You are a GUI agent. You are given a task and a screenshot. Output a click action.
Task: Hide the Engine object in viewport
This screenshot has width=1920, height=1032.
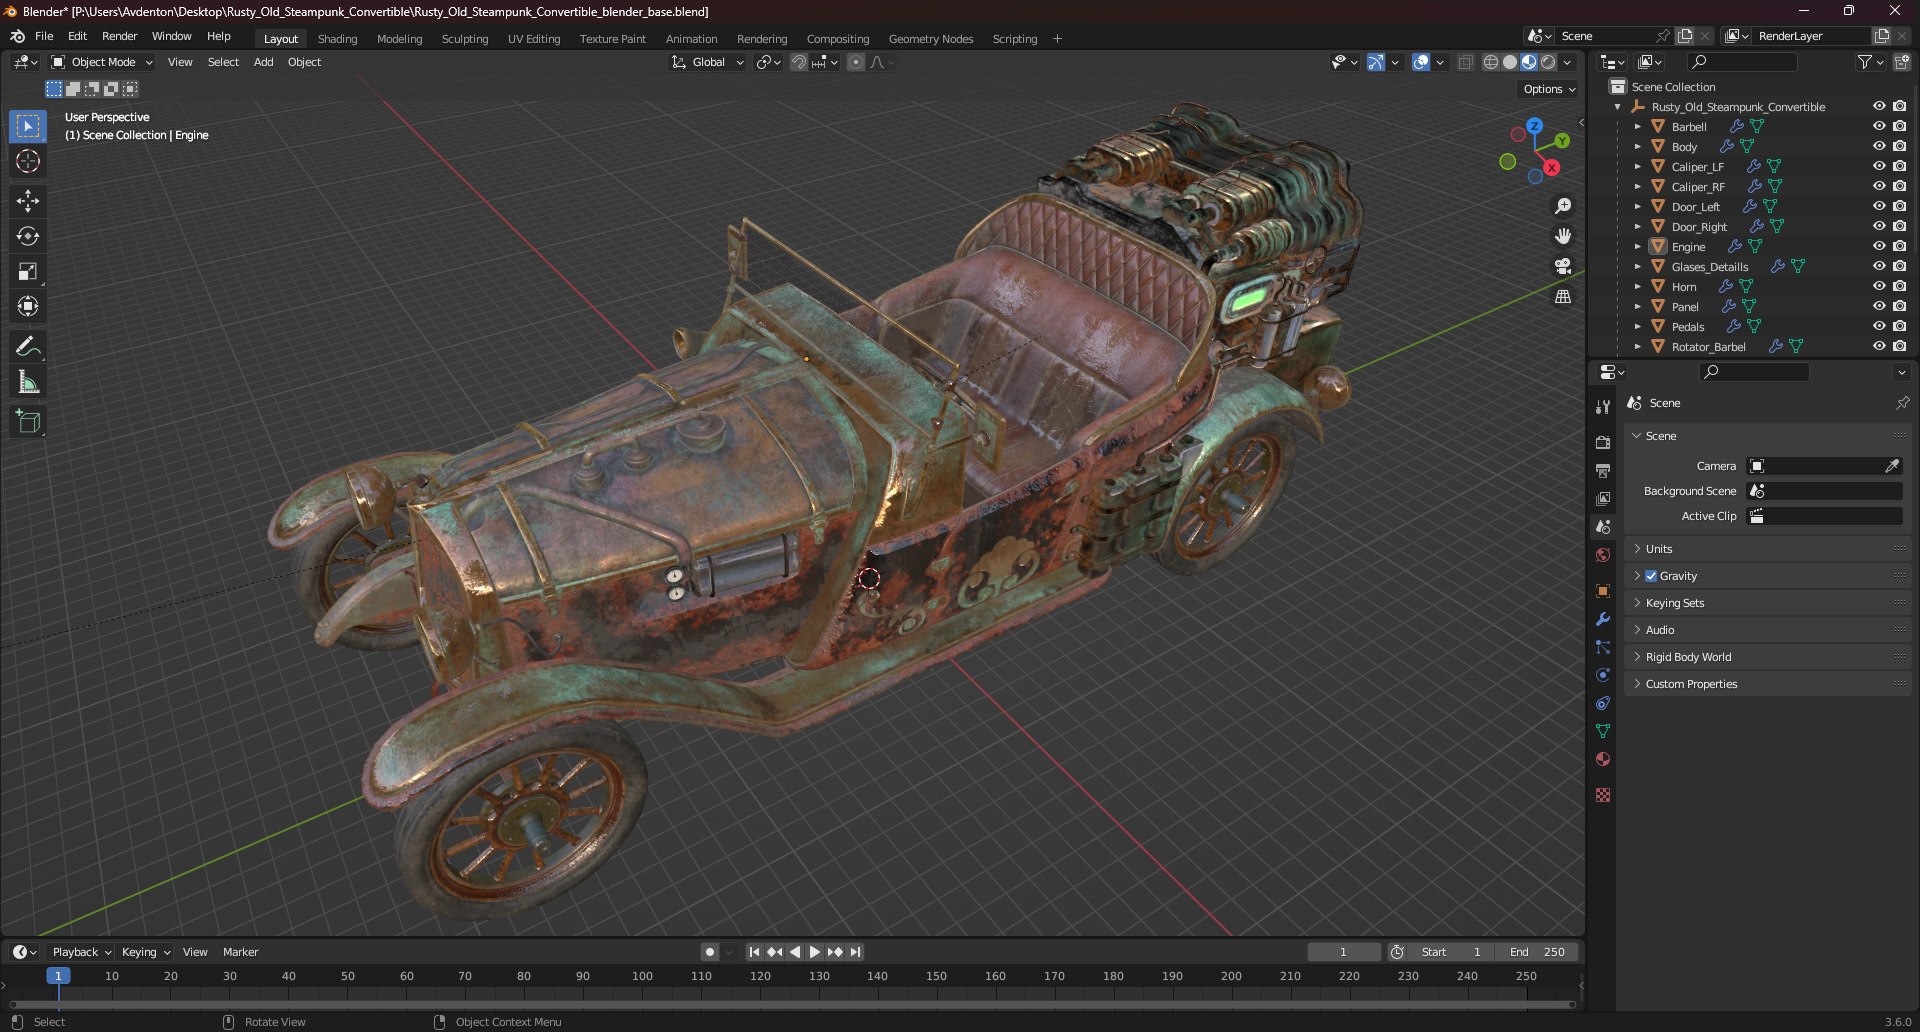pyautogui.click(x=1879, y=246)
